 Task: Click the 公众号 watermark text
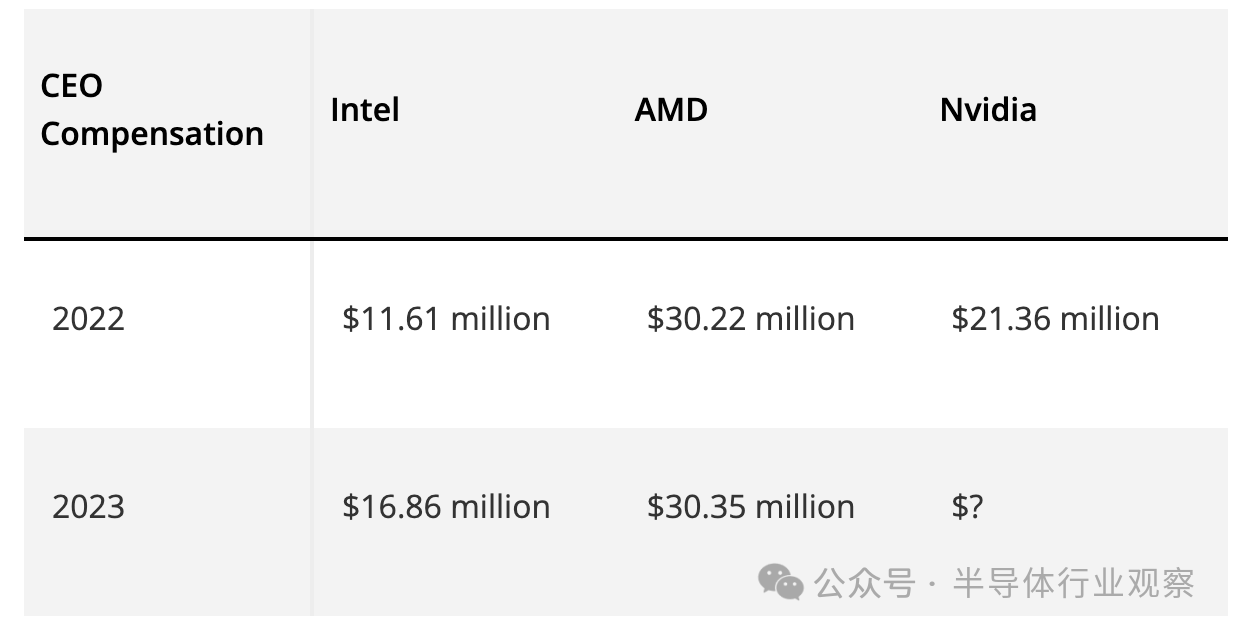pyautogui.click(x=865, y=582)
